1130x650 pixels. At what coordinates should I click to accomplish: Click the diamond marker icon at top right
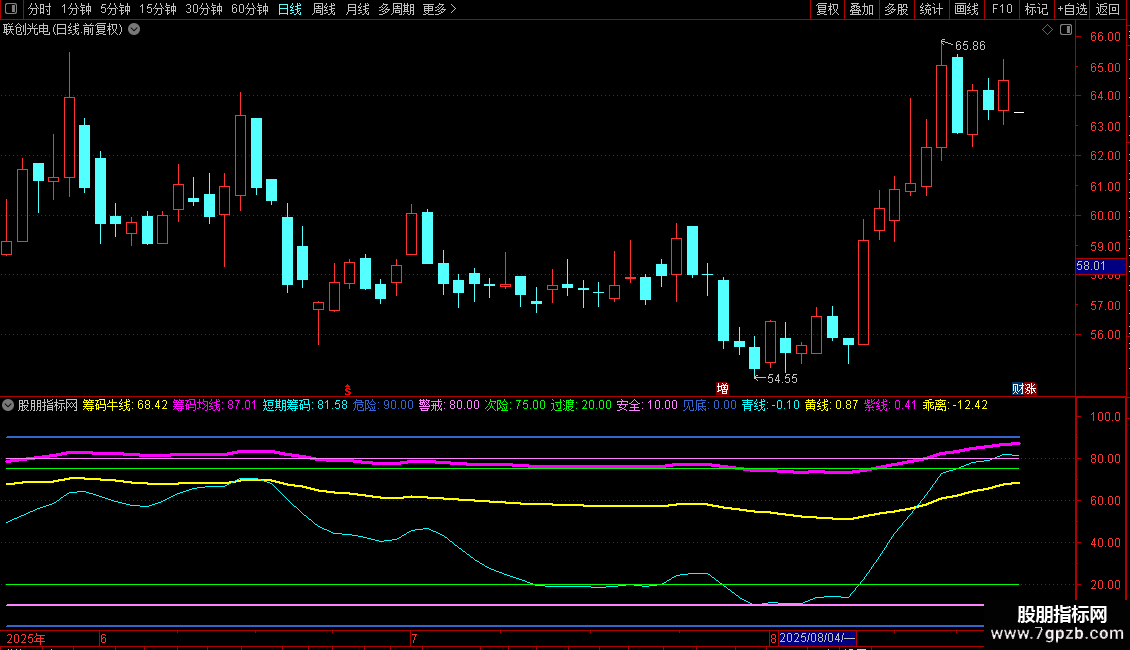click(1047, 30)
